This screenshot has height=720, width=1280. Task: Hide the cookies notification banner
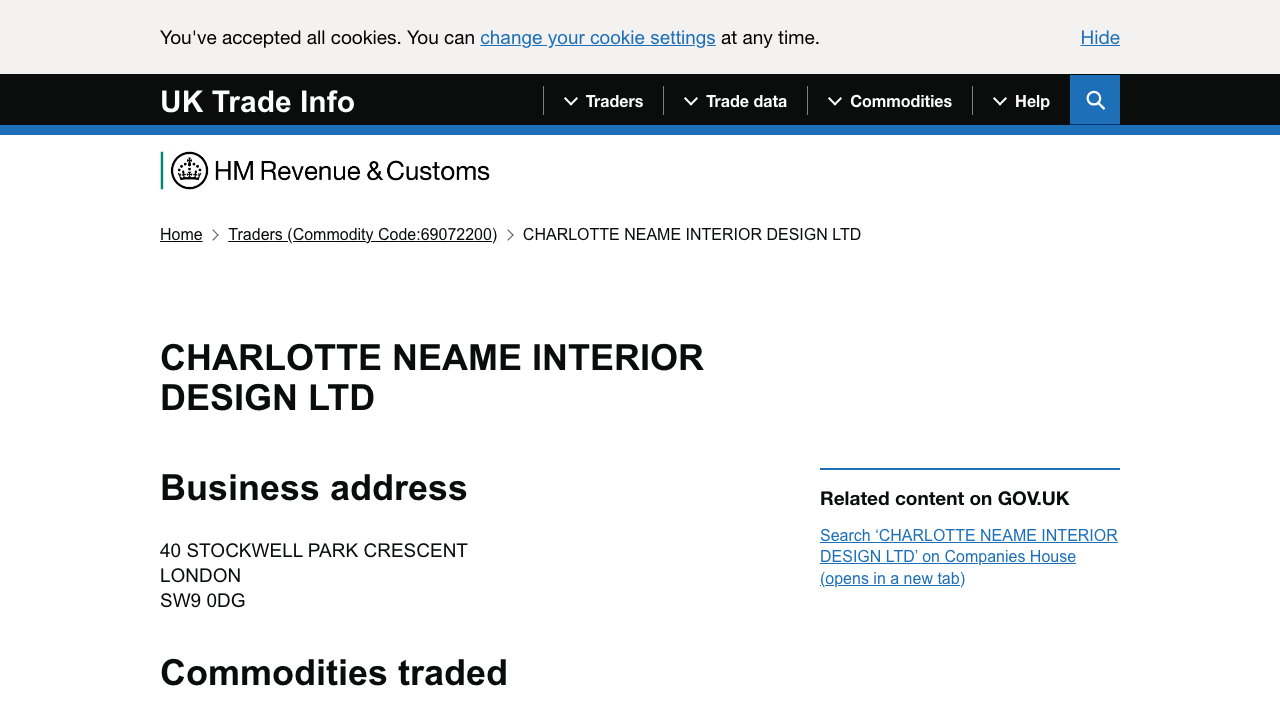coord(1100,37)
